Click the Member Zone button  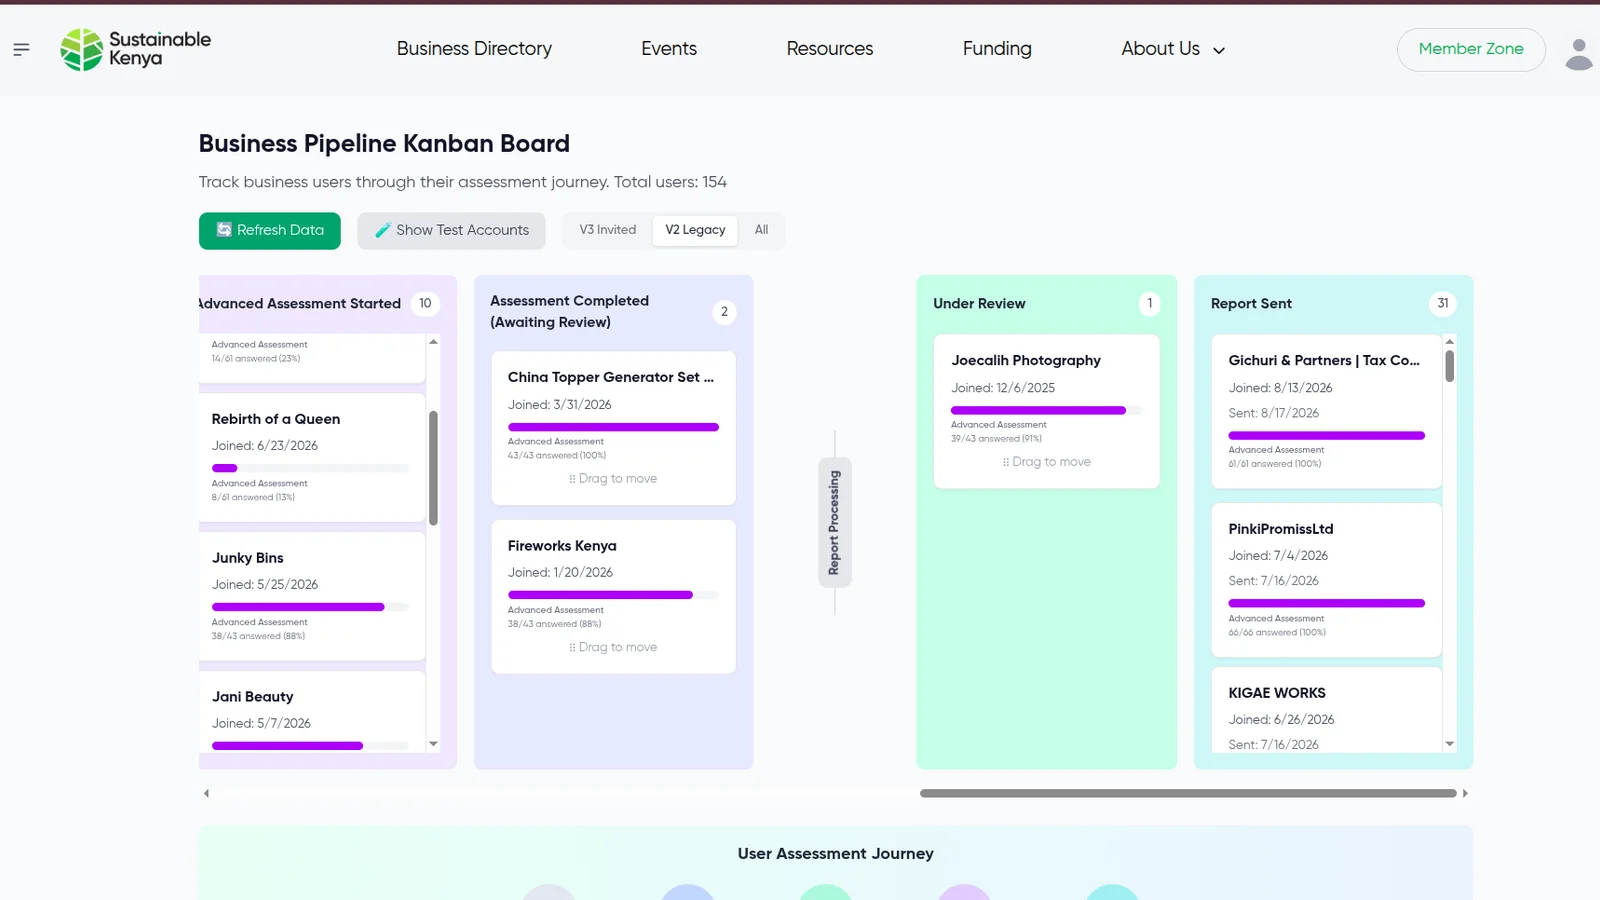pos(1471,49)
